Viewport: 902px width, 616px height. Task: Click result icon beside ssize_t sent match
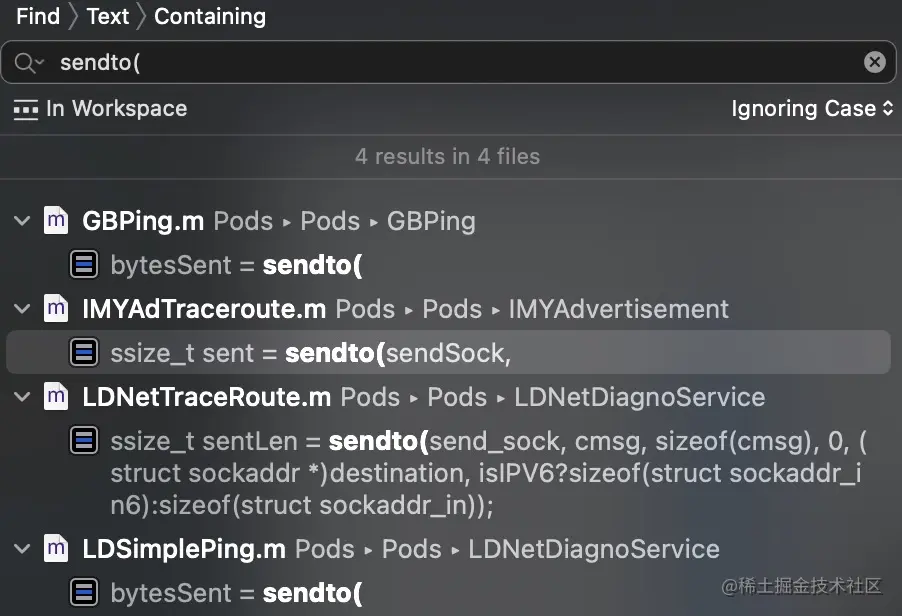tap(85, 353)
